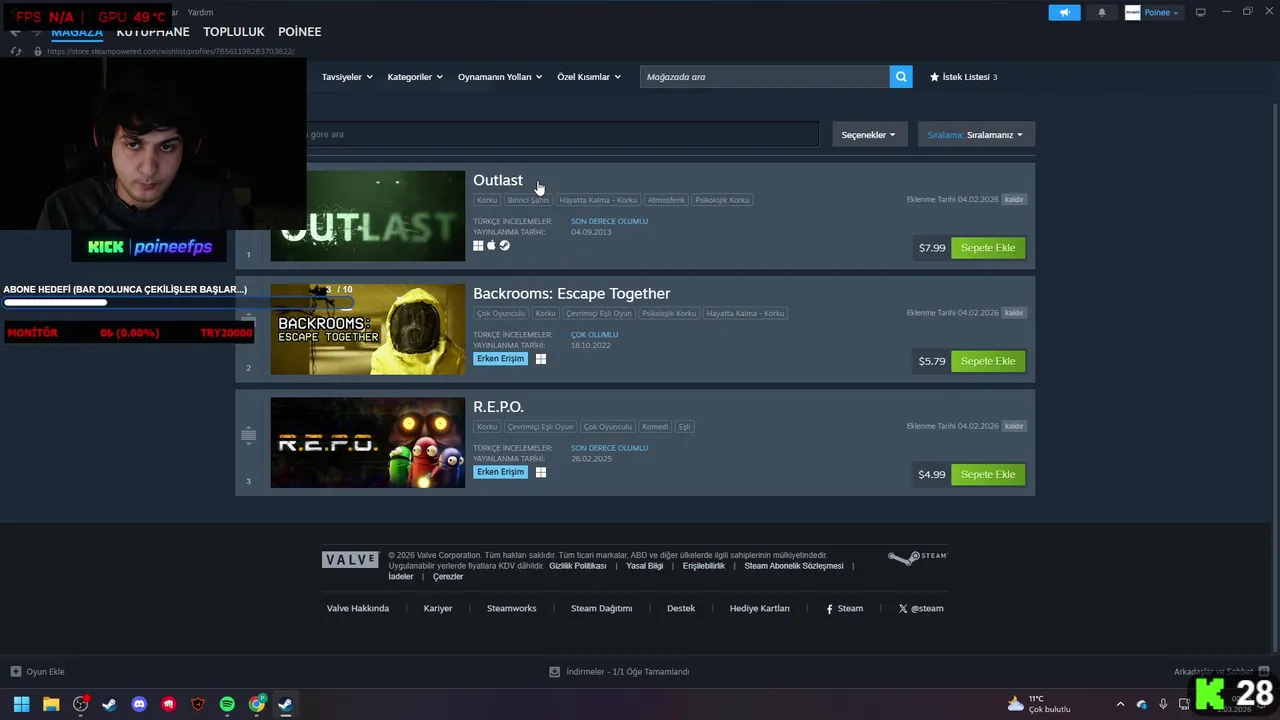
Task: Open the Yardım menu
Action: click(x=201, y=12)
